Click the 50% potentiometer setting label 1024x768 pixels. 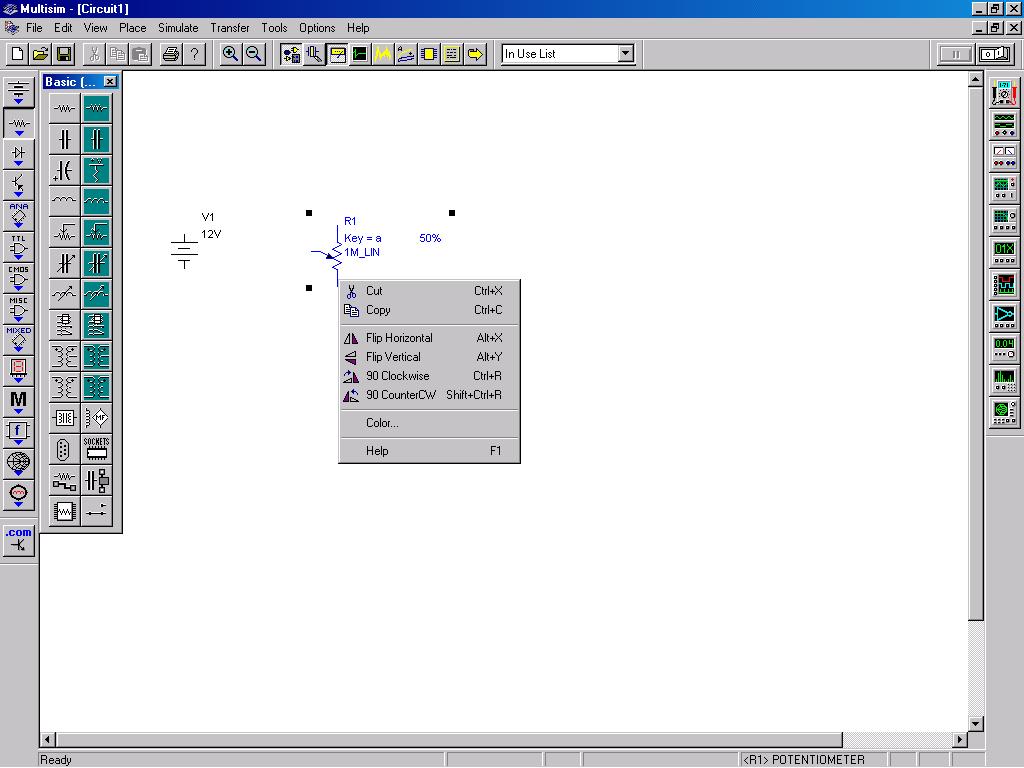430,238
